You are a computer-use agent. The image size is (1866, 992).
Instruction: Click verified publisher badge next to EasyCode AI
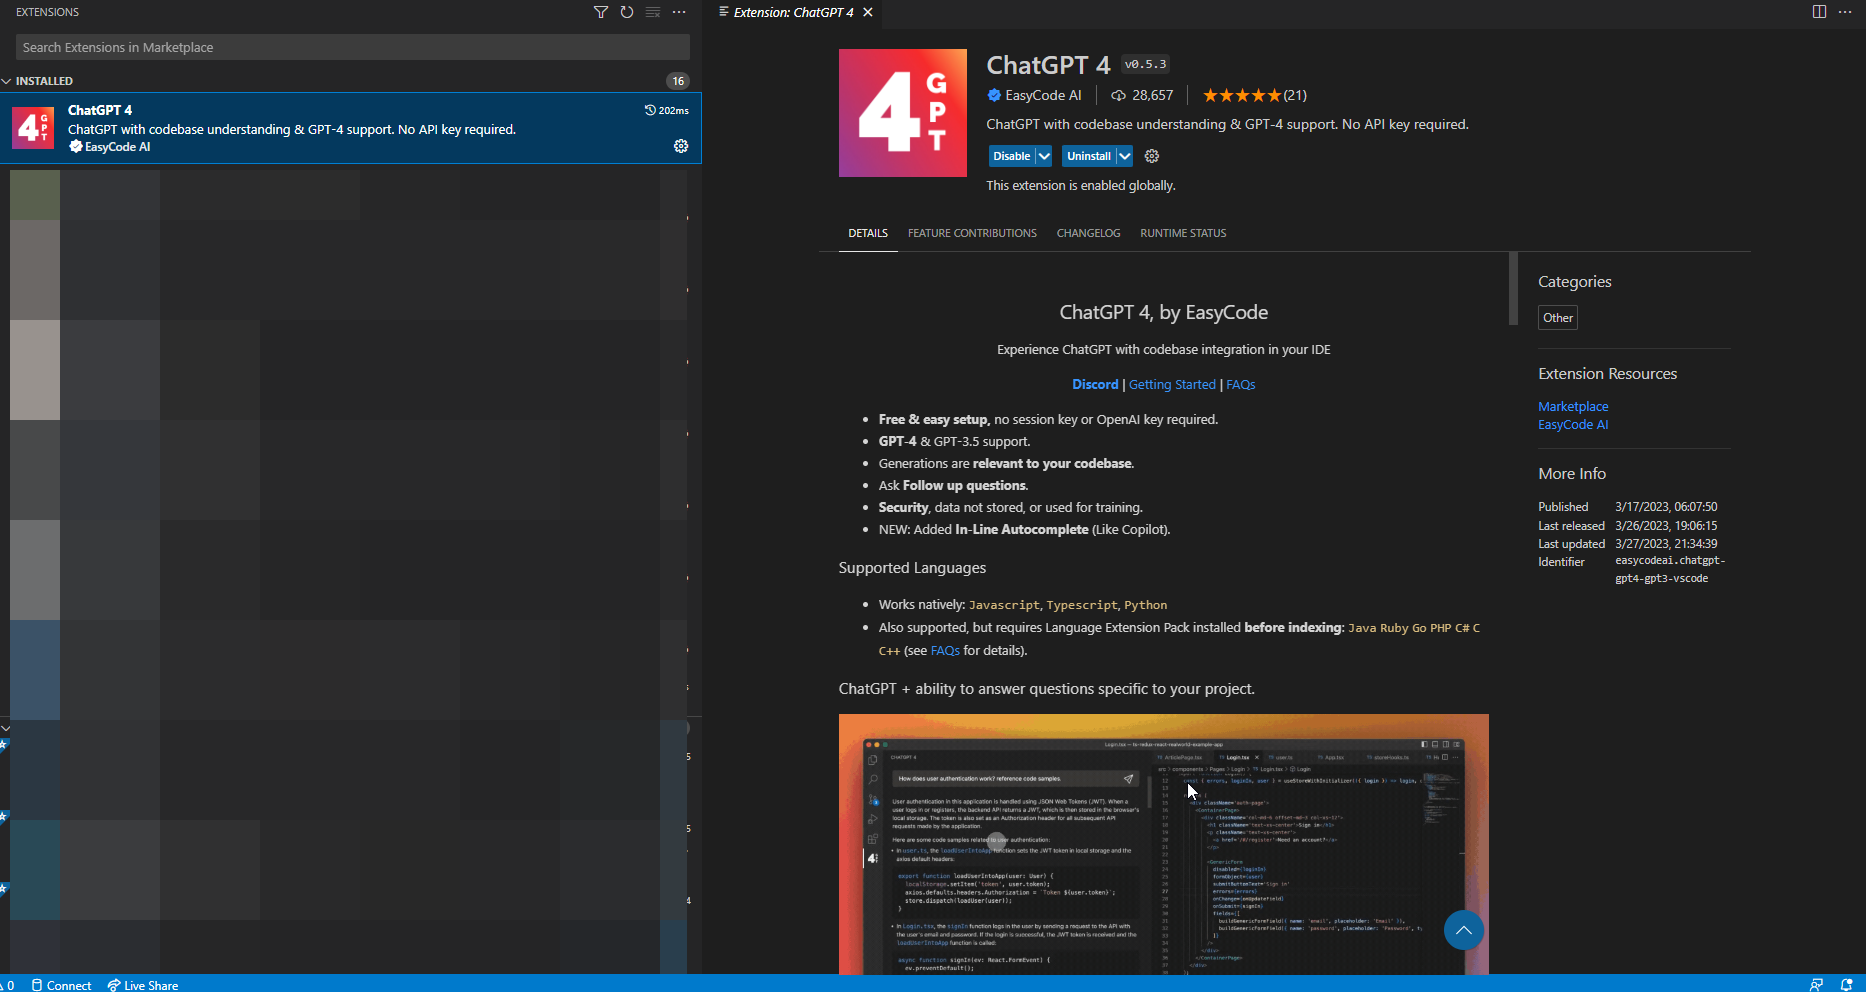click(994, 95)
